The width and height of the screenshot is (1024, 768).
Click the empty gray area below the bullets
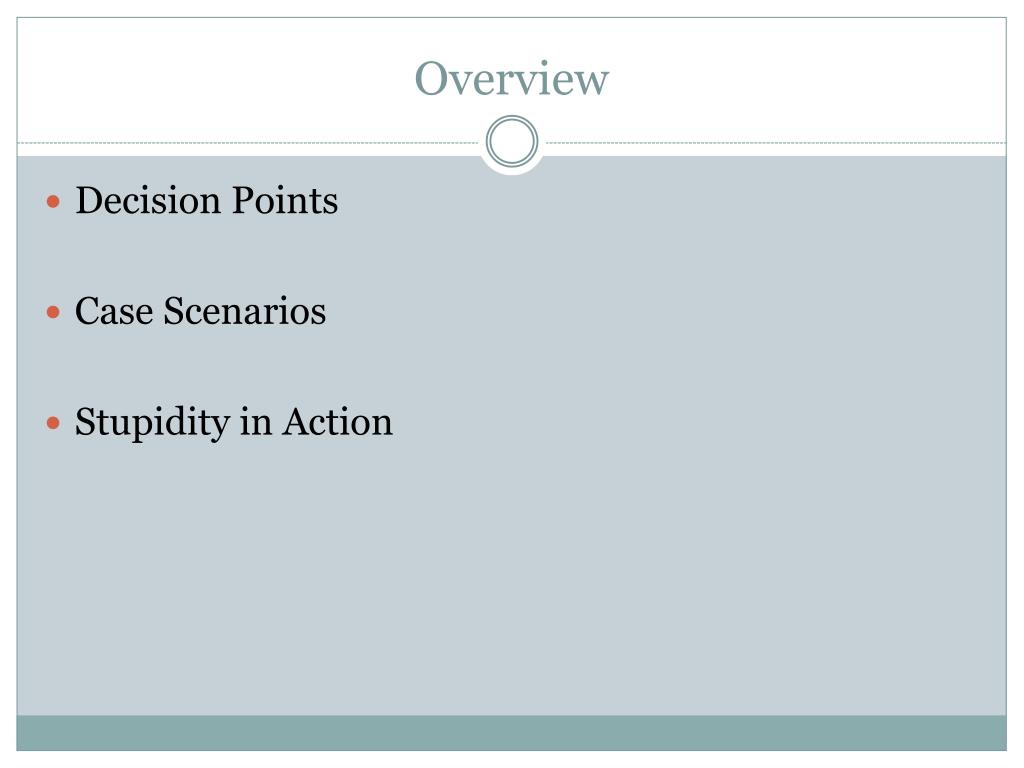(x=511, y=581)
